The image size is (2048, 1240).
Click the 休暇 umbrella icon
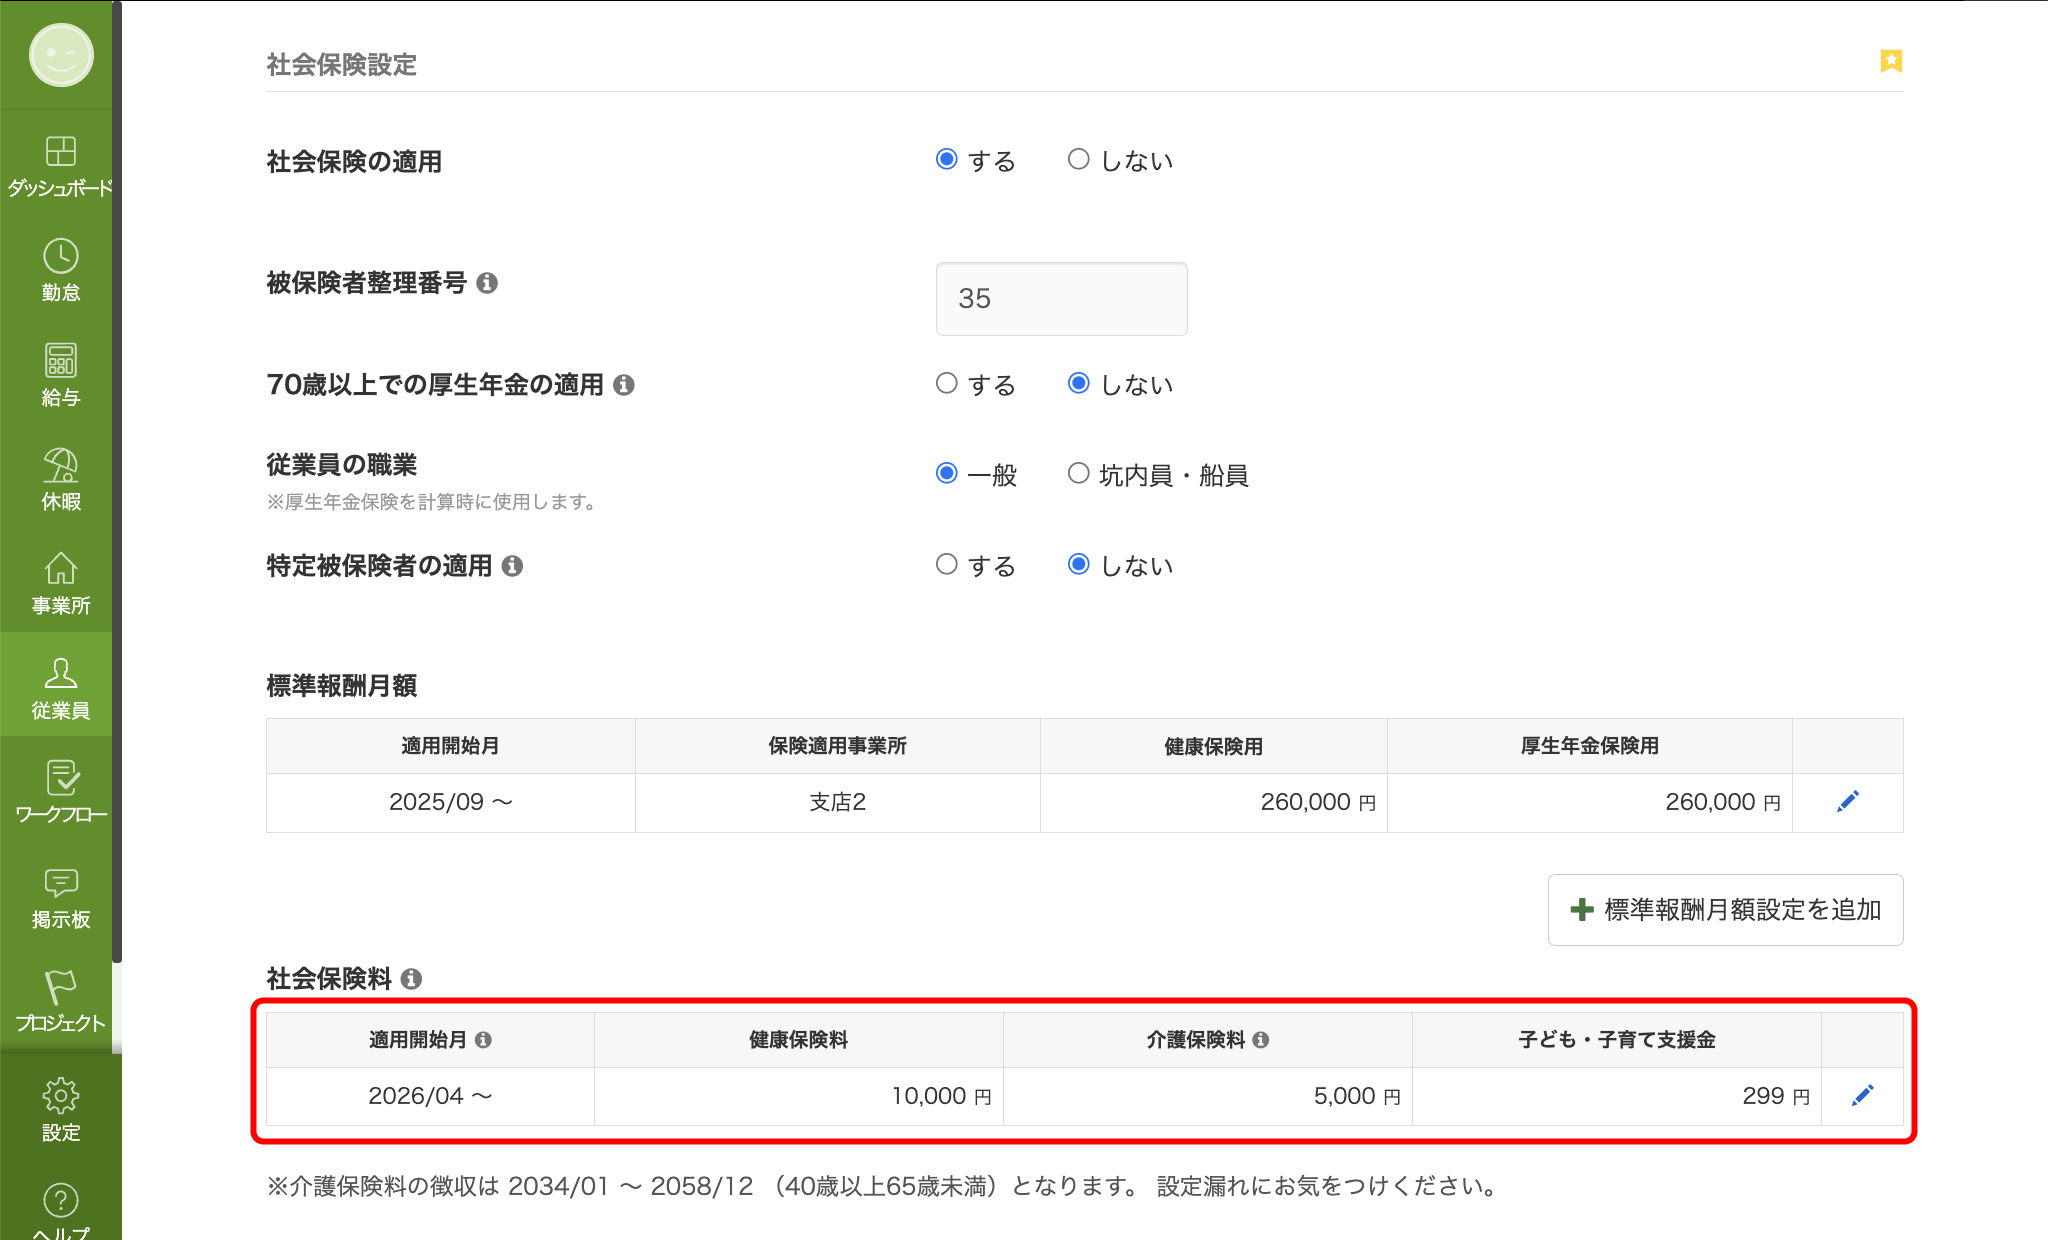tap(59, 466)
